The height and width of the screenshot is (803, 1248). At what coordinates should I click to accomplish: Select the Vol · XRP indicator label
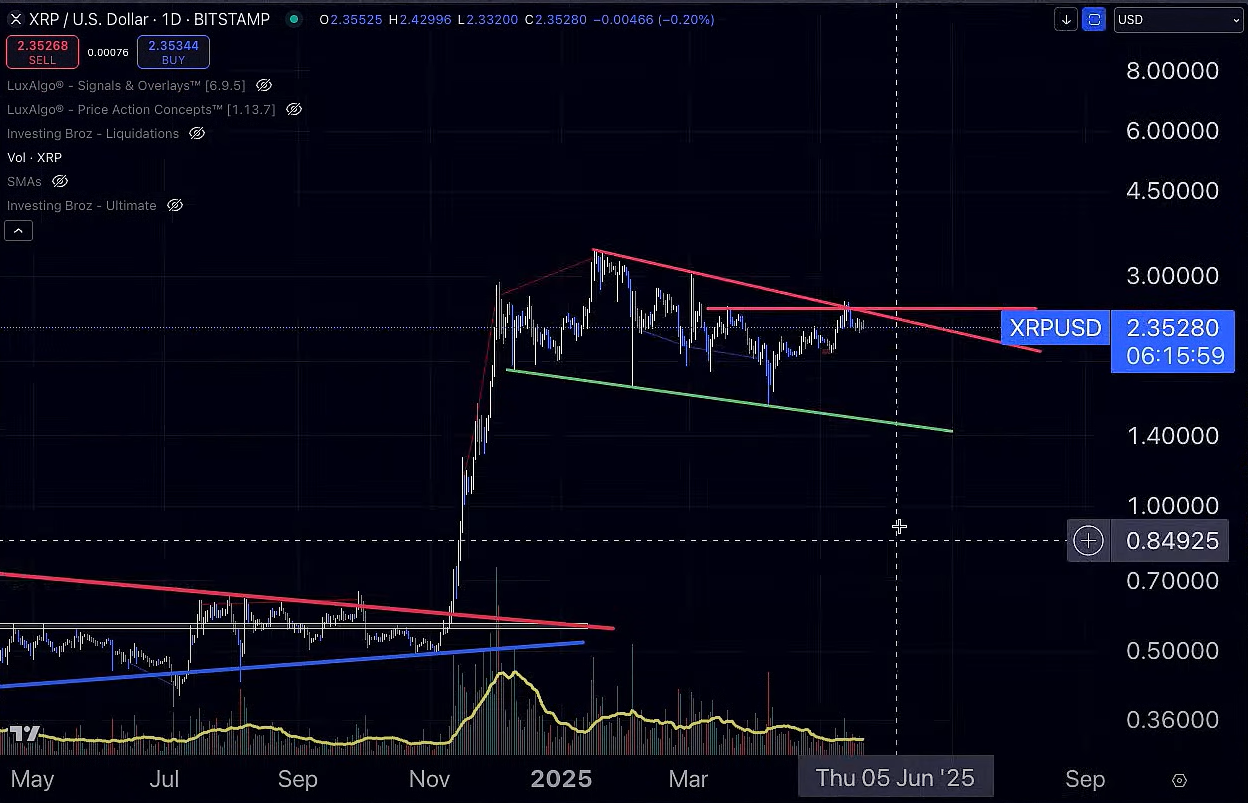(34, 158)
